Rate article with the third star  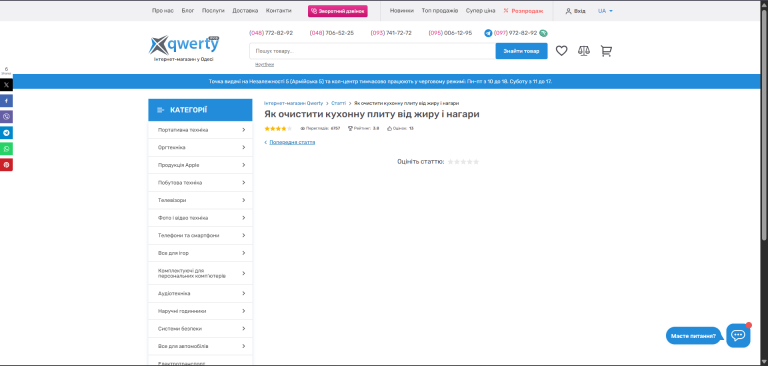point(463,162)
